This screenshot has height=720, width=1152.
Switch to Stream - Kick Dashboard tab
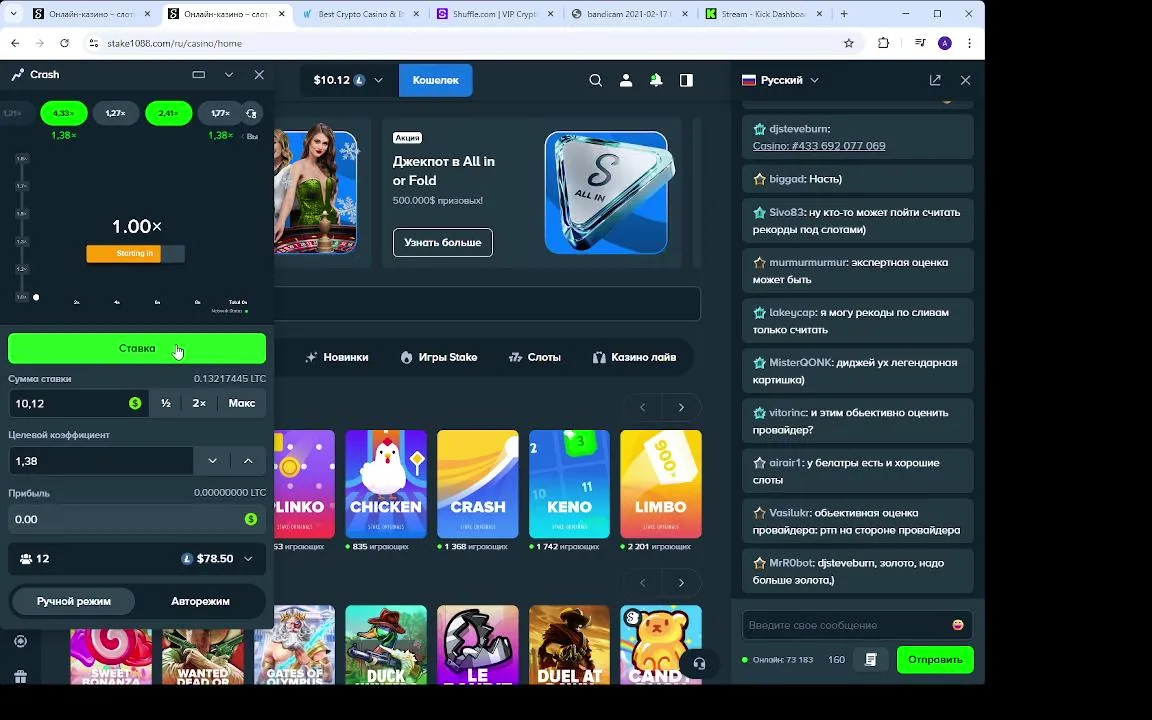[764, 14]
